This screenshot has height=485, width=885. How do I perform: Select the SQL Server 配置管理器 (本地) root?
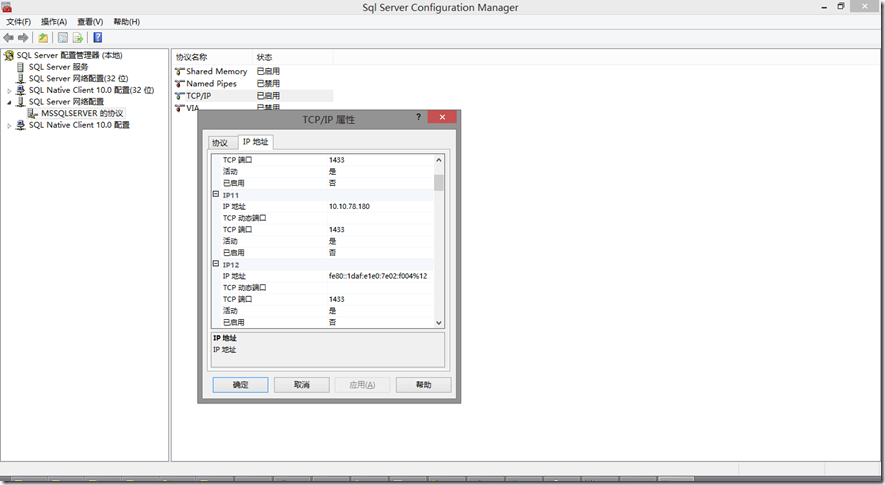point(69,55)
